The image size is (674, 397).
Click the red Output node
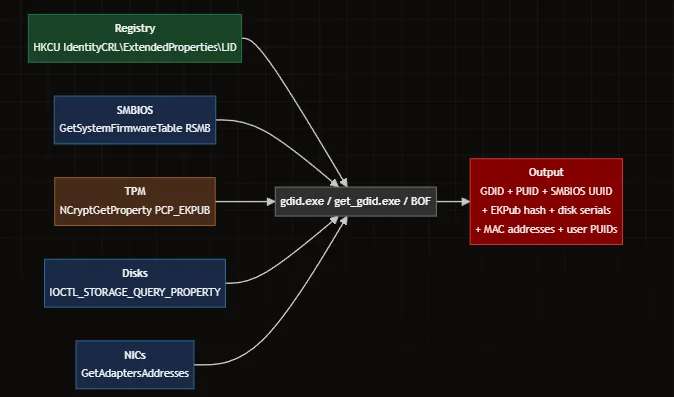tap(546, 202)
